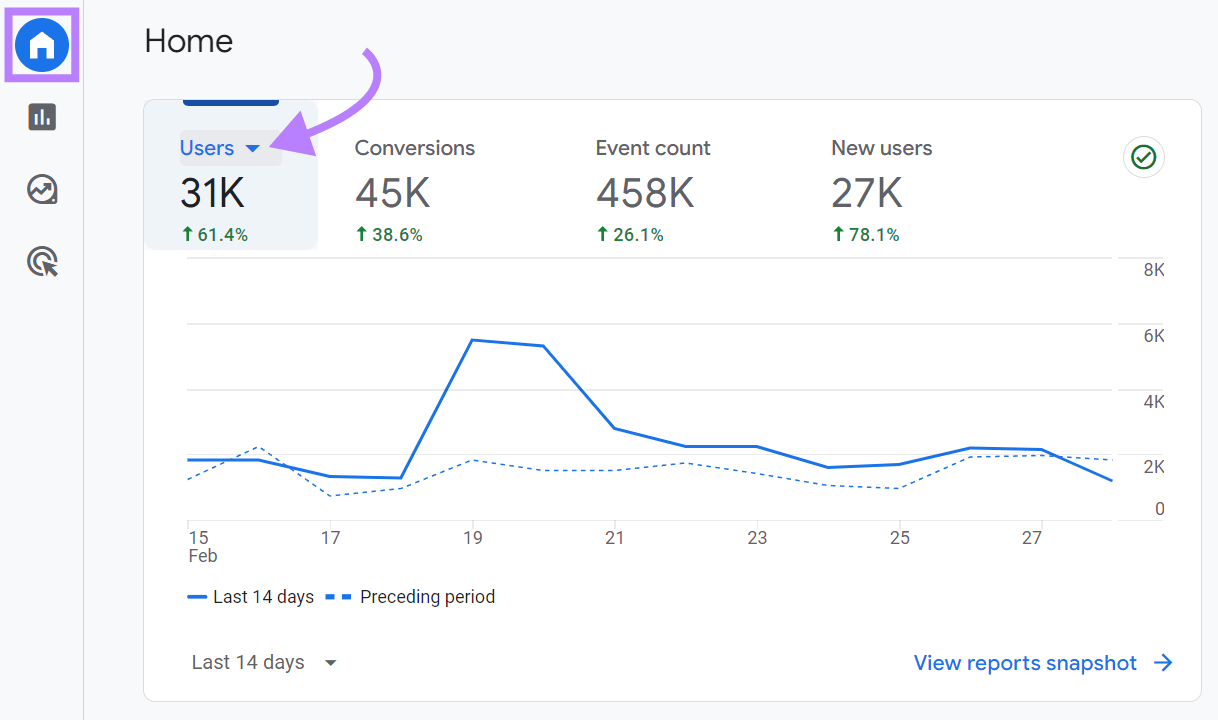Select the highlighted Home icon with purple border
The height and width of the screenshot is (720, 1218).
coord(41,45)
